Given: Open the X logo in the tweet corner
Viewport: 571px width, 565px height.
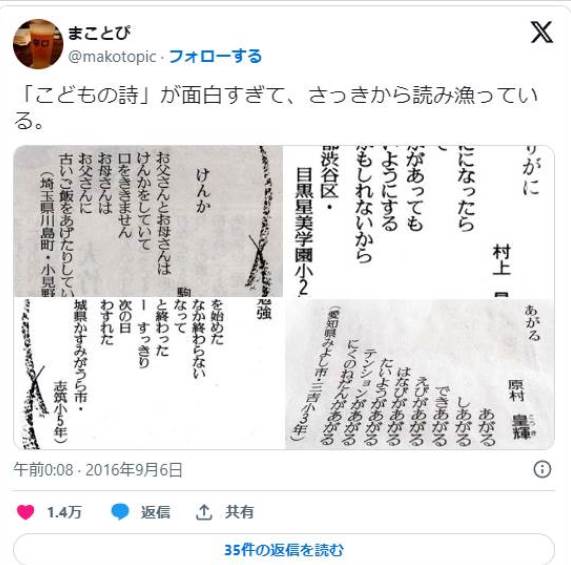Looking at the screenshot, I should click(x=542, y=32).
